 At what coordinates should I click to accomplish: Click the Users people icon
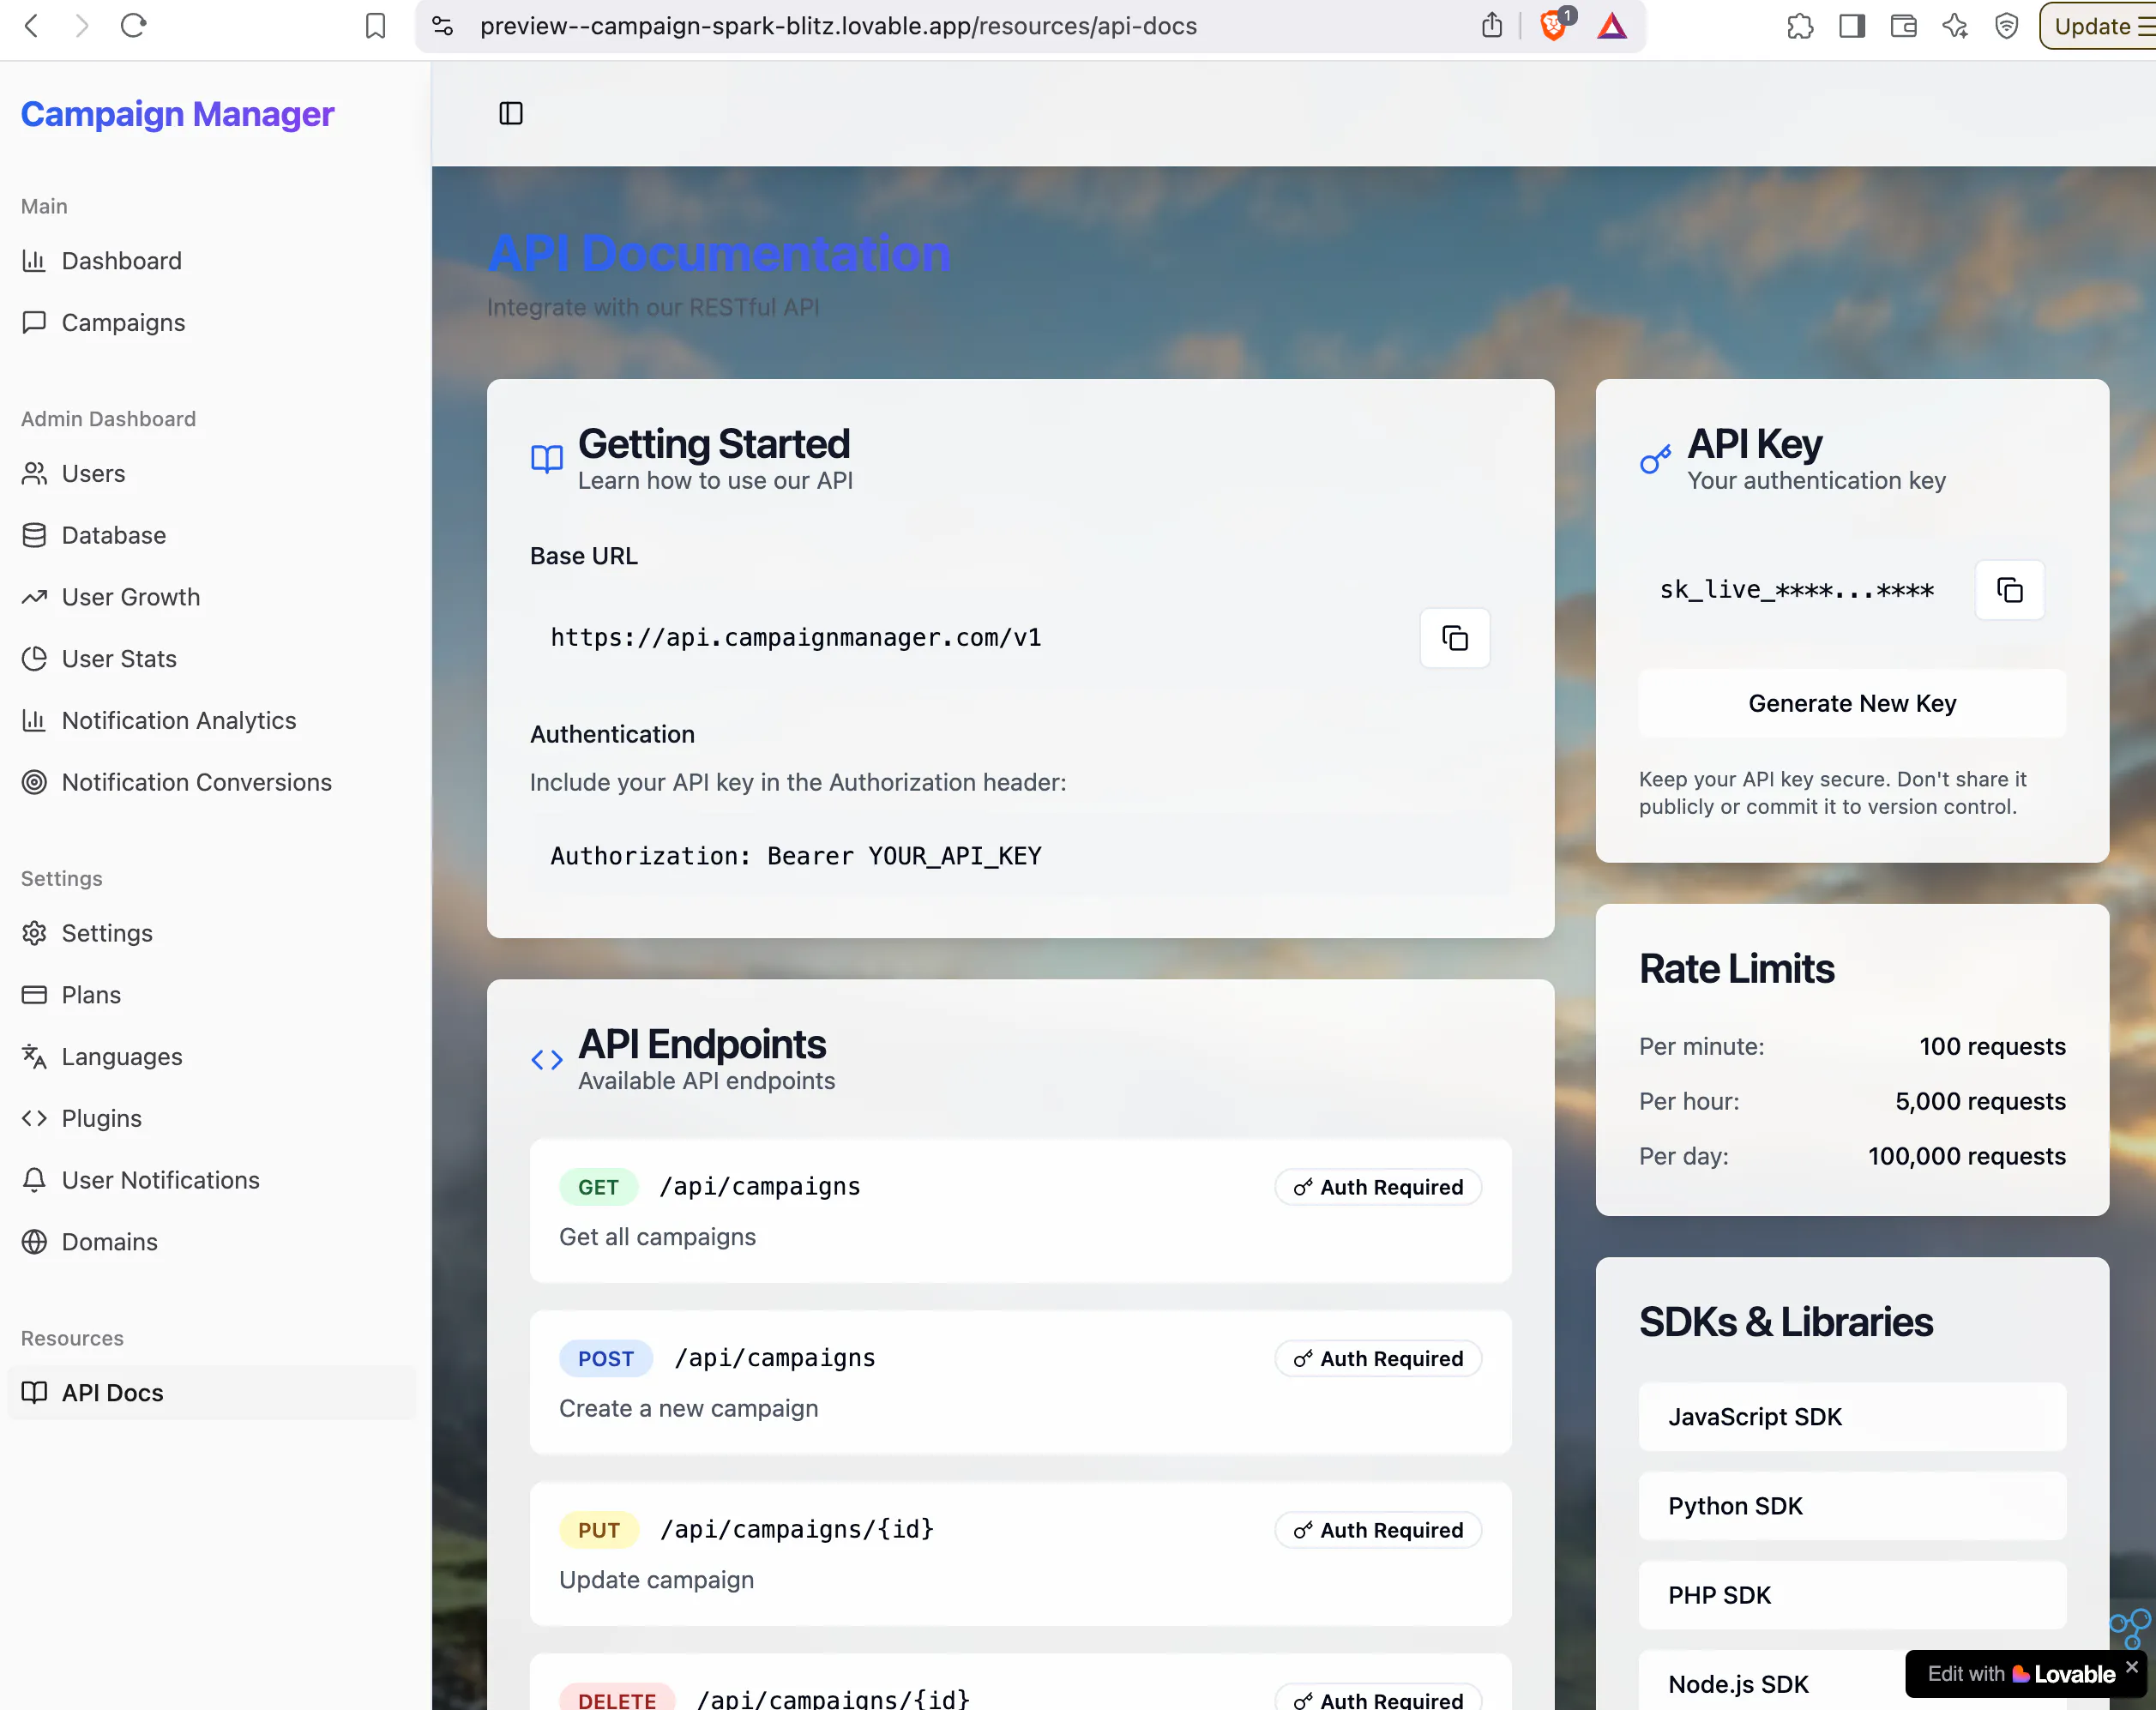tap(34, 473)
